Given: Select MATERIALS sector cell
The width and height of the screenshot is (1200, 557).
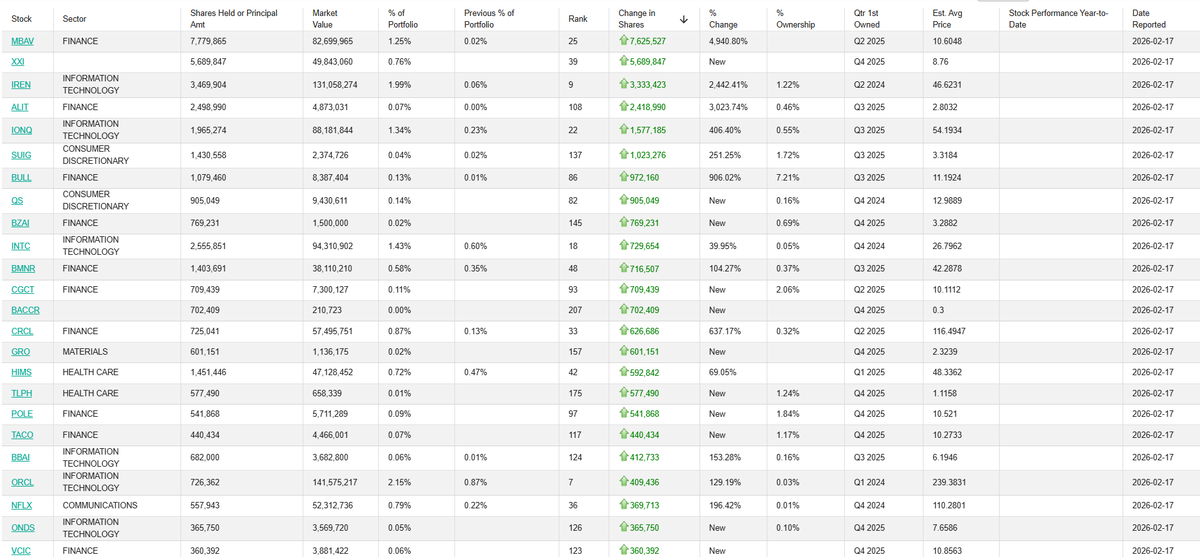Looking at the screenshot, I should tap(84, 351).
